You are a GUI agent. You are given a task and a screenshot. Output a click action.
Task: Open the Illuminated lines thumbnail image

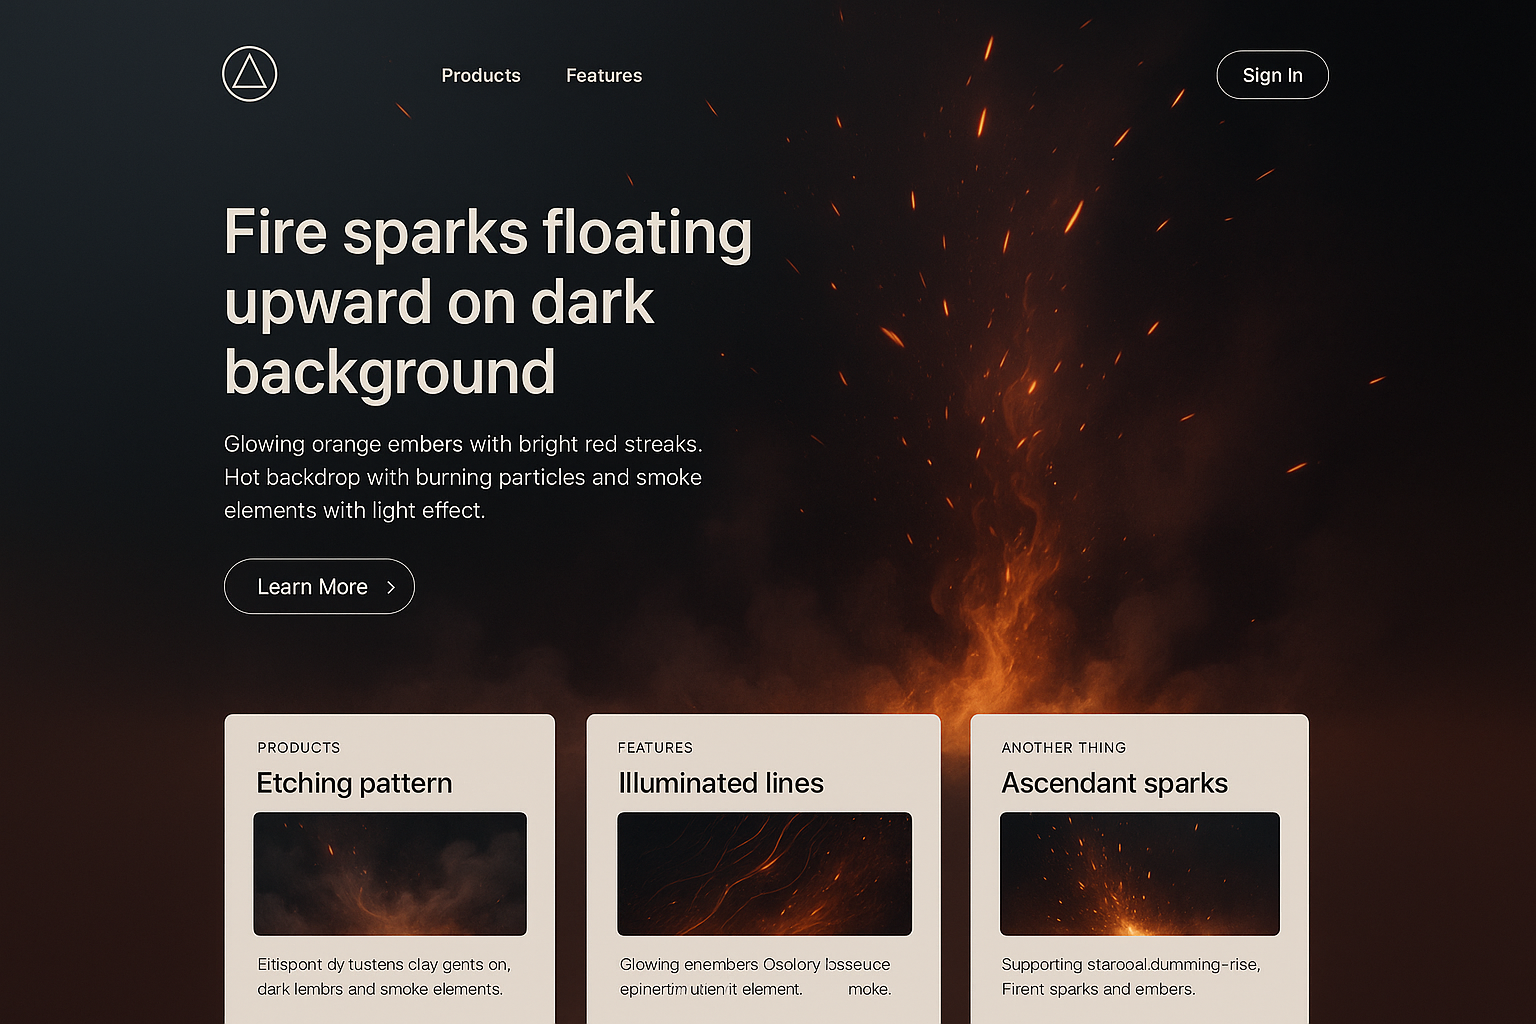pyautogui.click(x=764, y=874)
